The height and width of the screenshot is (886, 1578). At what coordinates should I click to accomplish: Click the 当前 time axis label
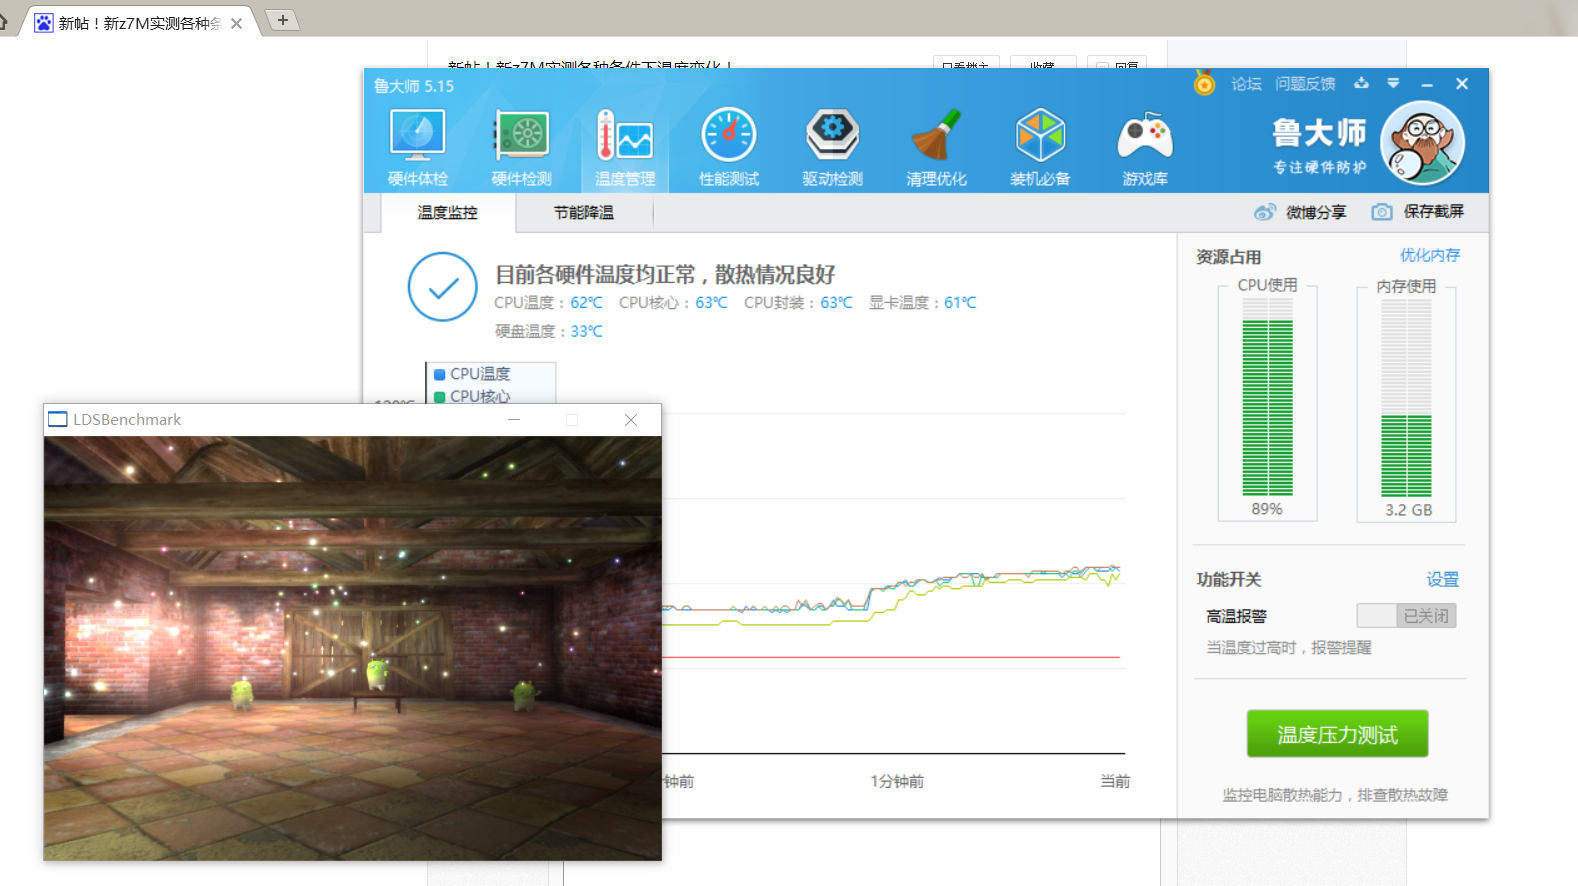(x=1115, y=781)
